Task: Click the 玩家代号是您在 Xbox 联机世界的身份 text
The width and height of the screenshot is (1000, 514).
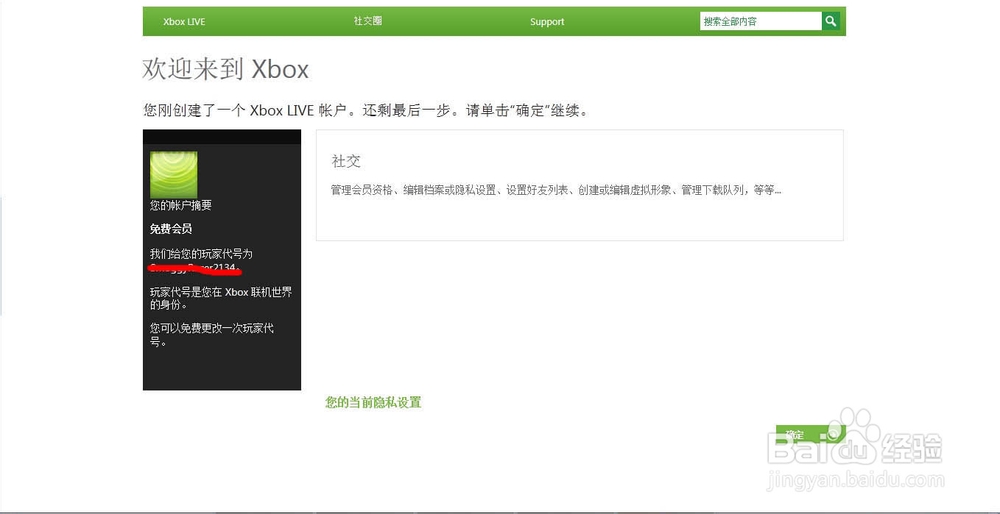Action: (x=221, y=298)
